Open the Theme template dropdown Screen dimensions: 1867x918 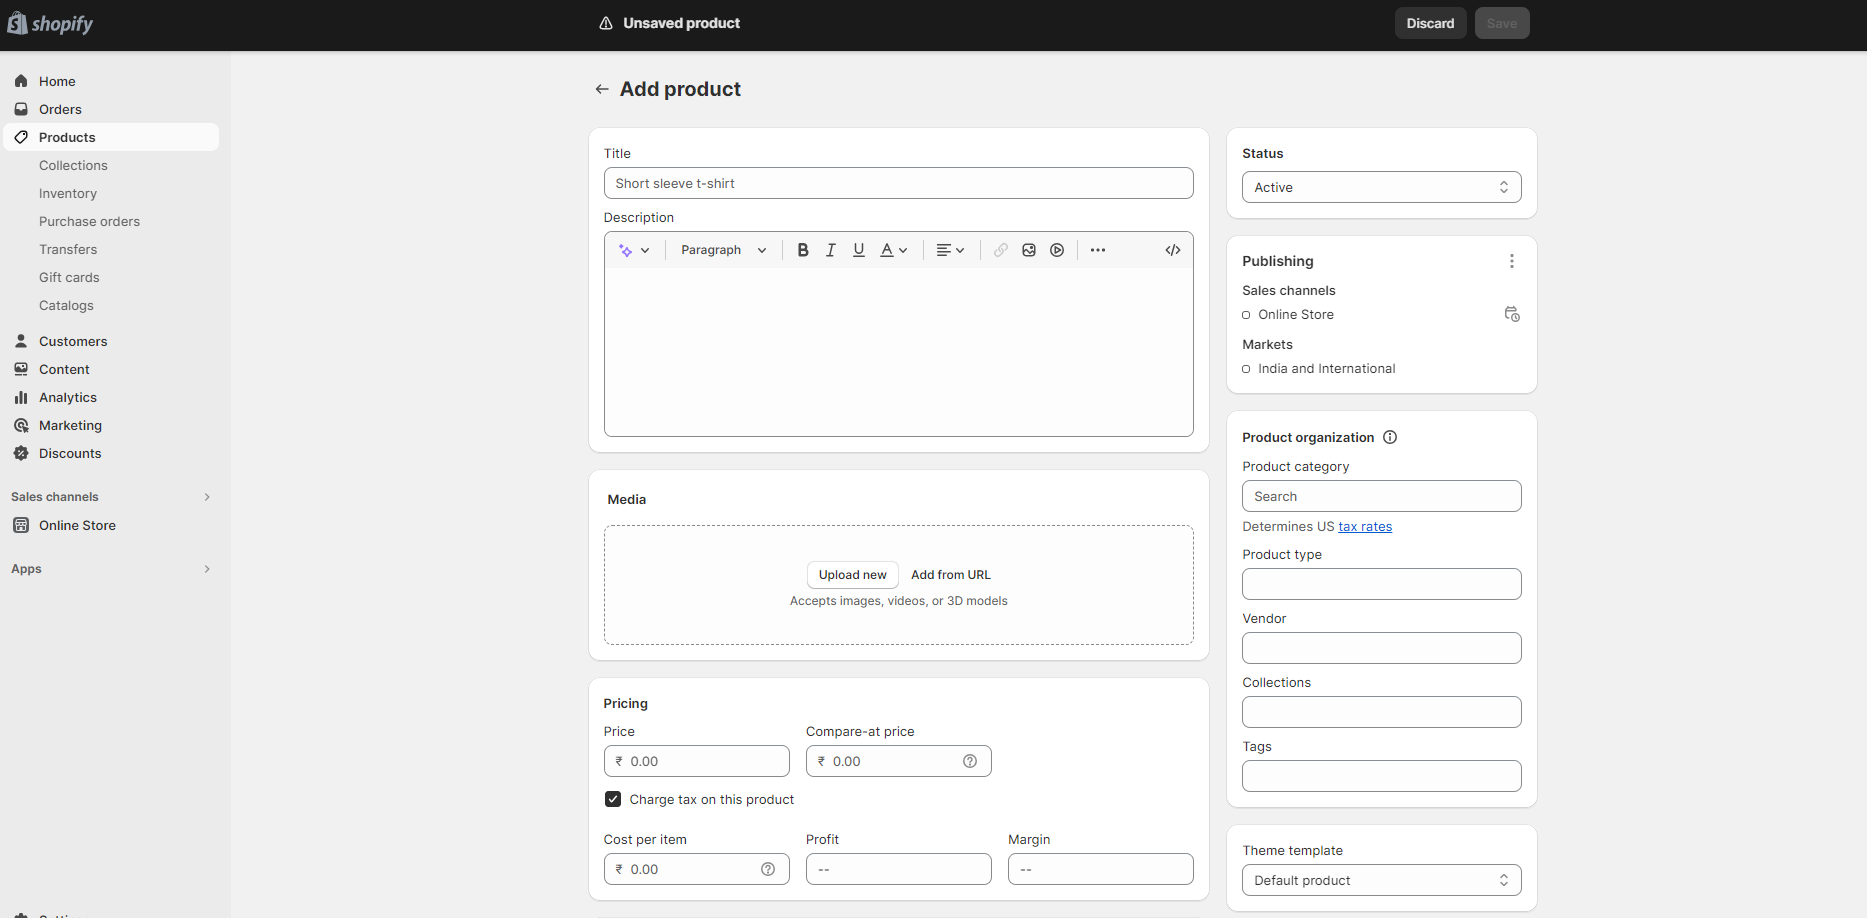(x=1381, y=880)
